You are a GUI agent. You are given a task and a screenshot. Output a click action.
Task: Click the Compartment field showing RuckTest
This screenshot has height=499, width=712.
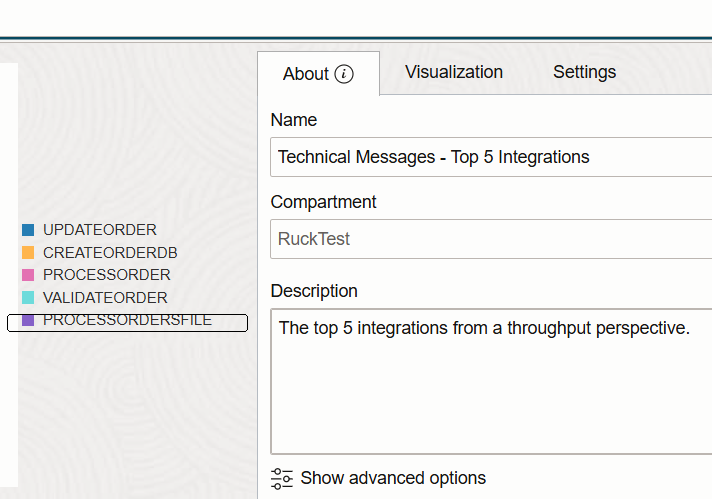click(x=491, y=239)
